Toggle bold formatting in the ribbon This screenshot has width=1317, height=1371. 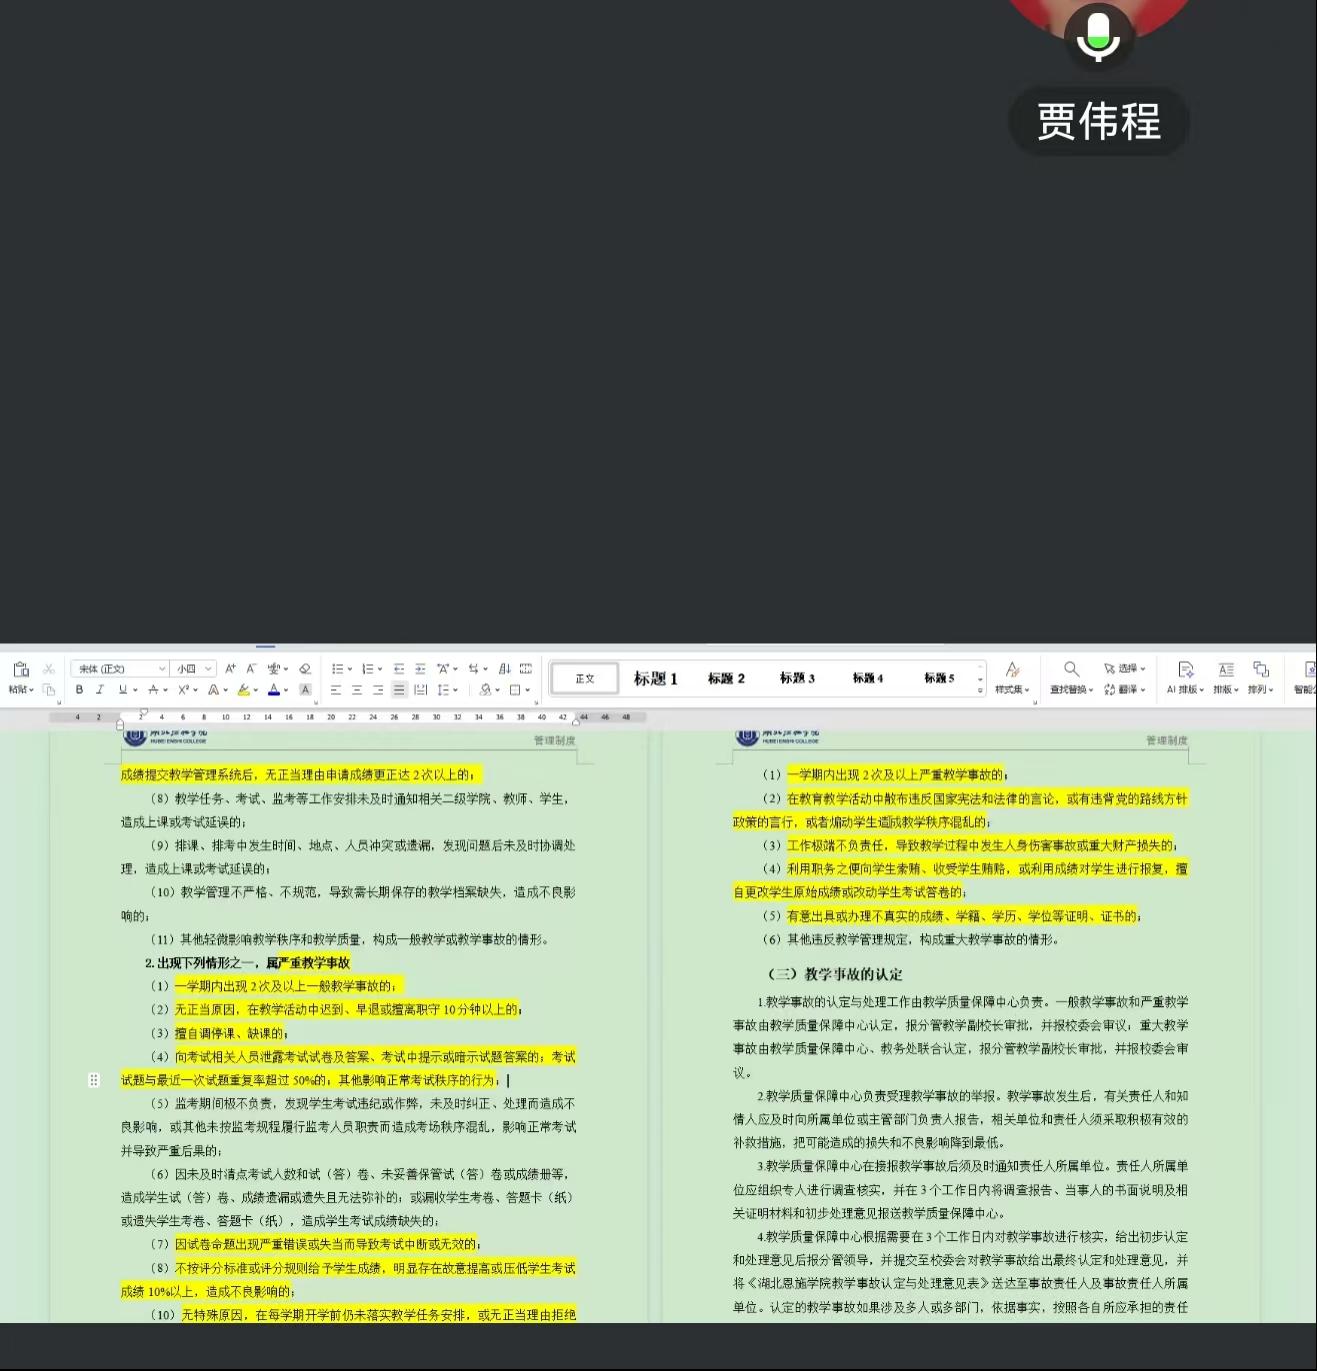(79, 690)
